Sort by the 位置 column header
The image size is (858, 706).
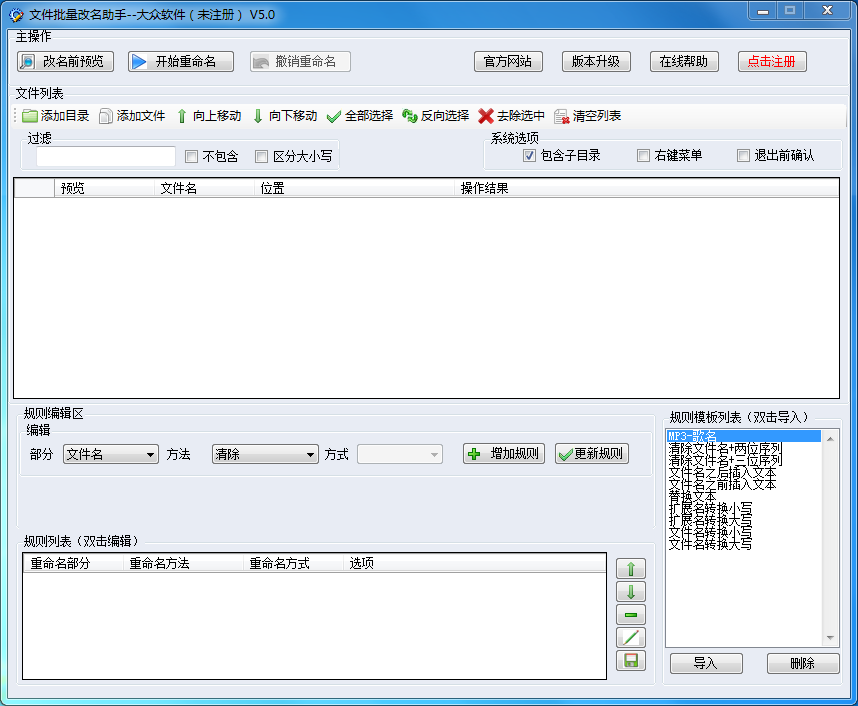(354, 188)
